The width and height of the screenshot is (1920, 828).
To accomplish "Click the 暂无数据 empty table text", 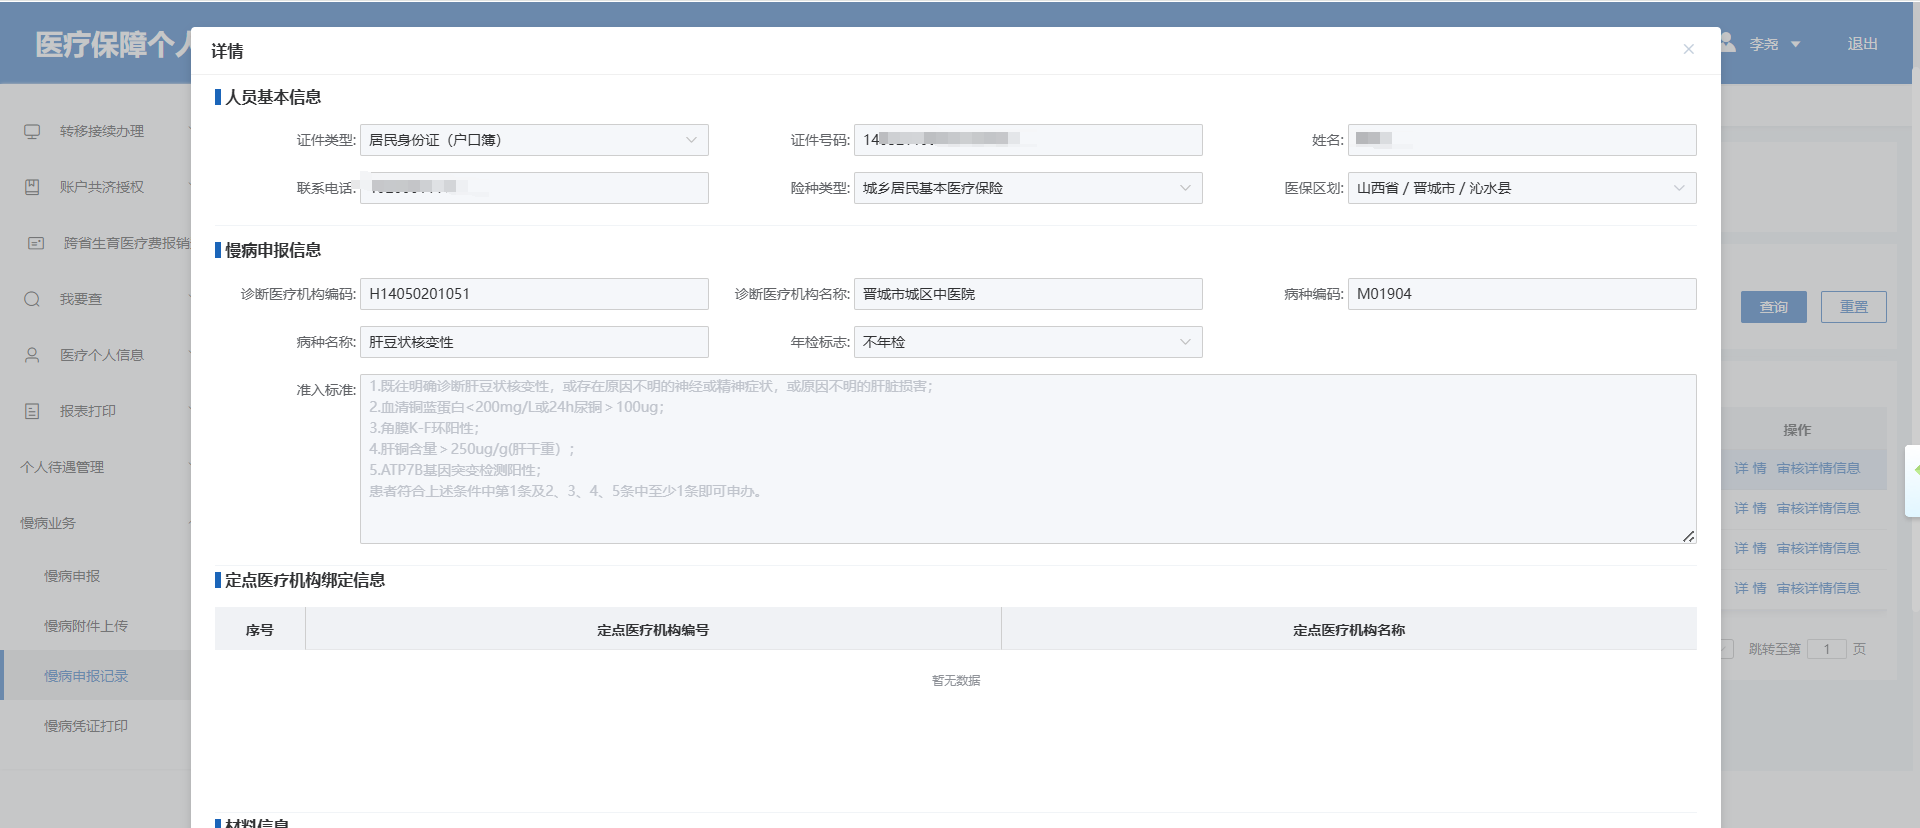I will click(956, 680).
